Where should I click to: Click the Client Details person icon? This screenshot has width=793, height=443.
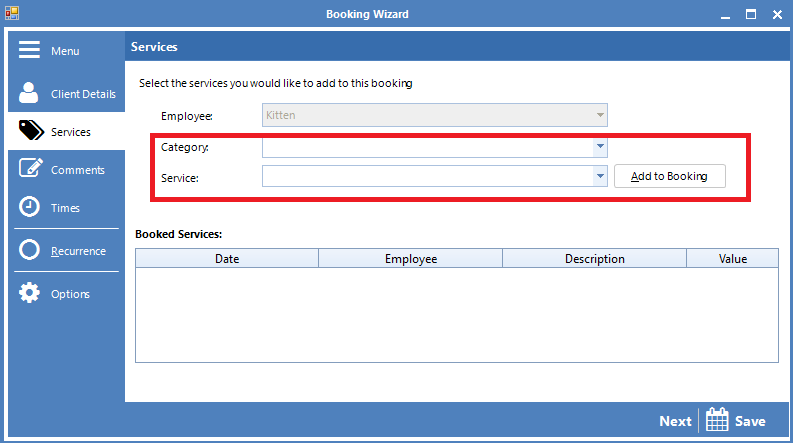(x=29, y=93)
